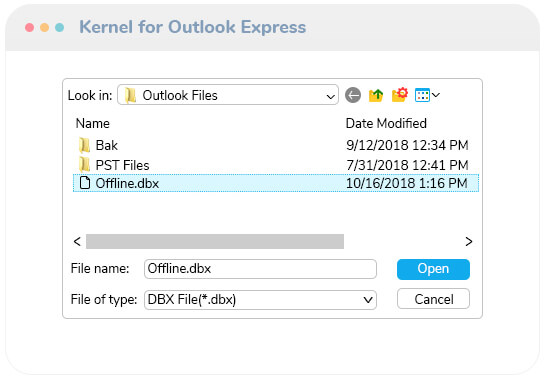Click the teal window maximize dot
Image resolution: width=545 pixels, height=380 pixels.
click(x=59, y=27)
